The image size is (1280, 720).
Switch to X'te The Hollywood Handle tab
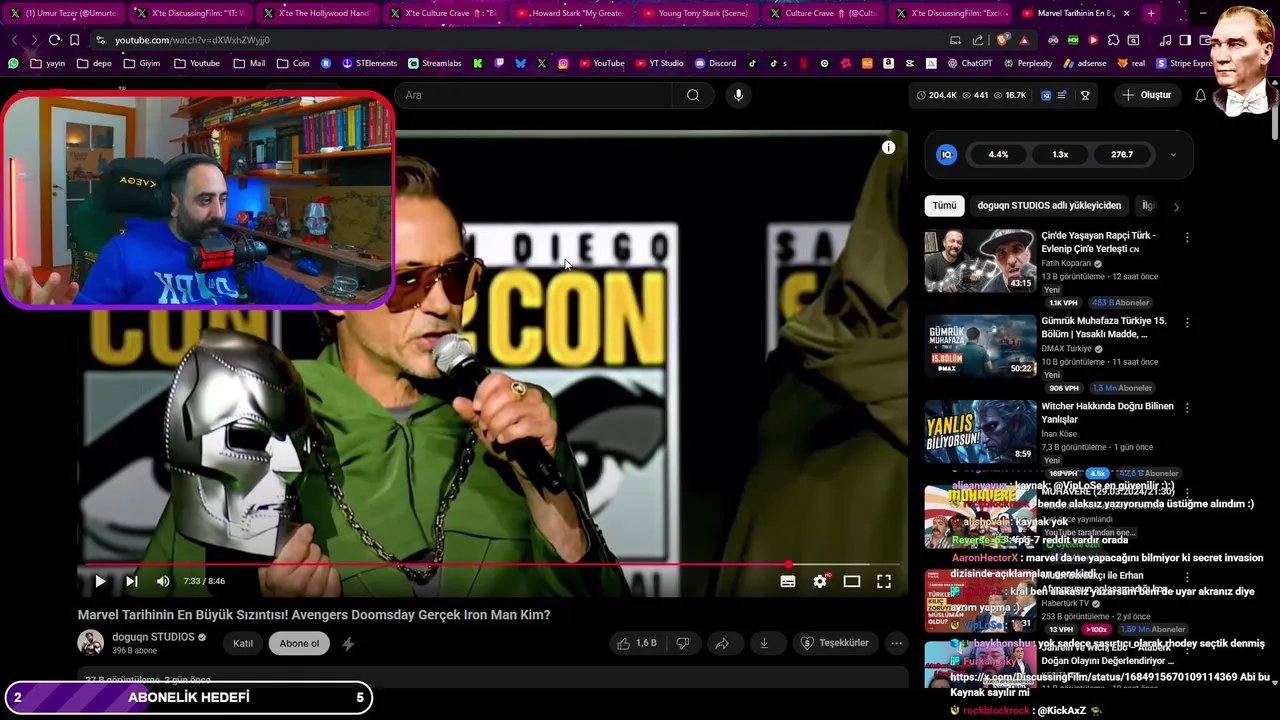coord(315,13)
